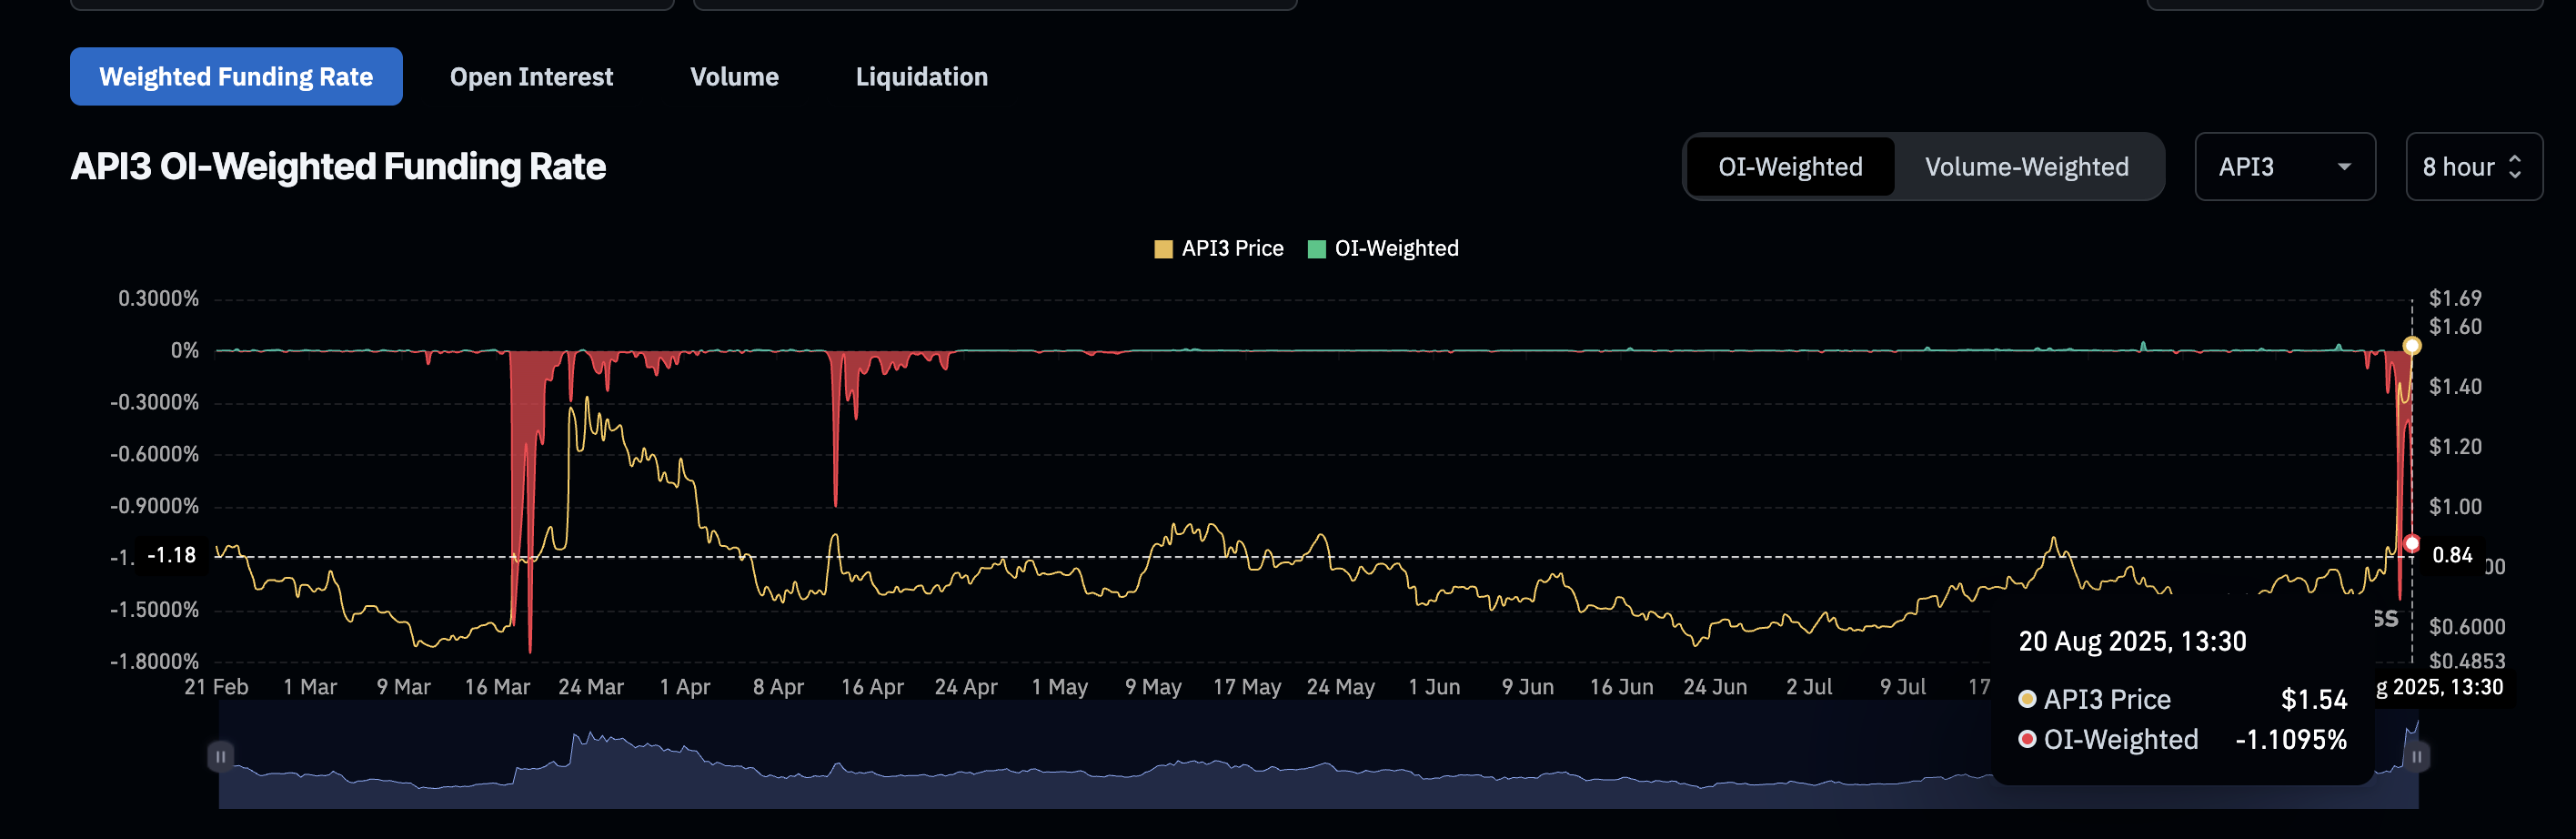Open the Volume section

click(734, 76)
